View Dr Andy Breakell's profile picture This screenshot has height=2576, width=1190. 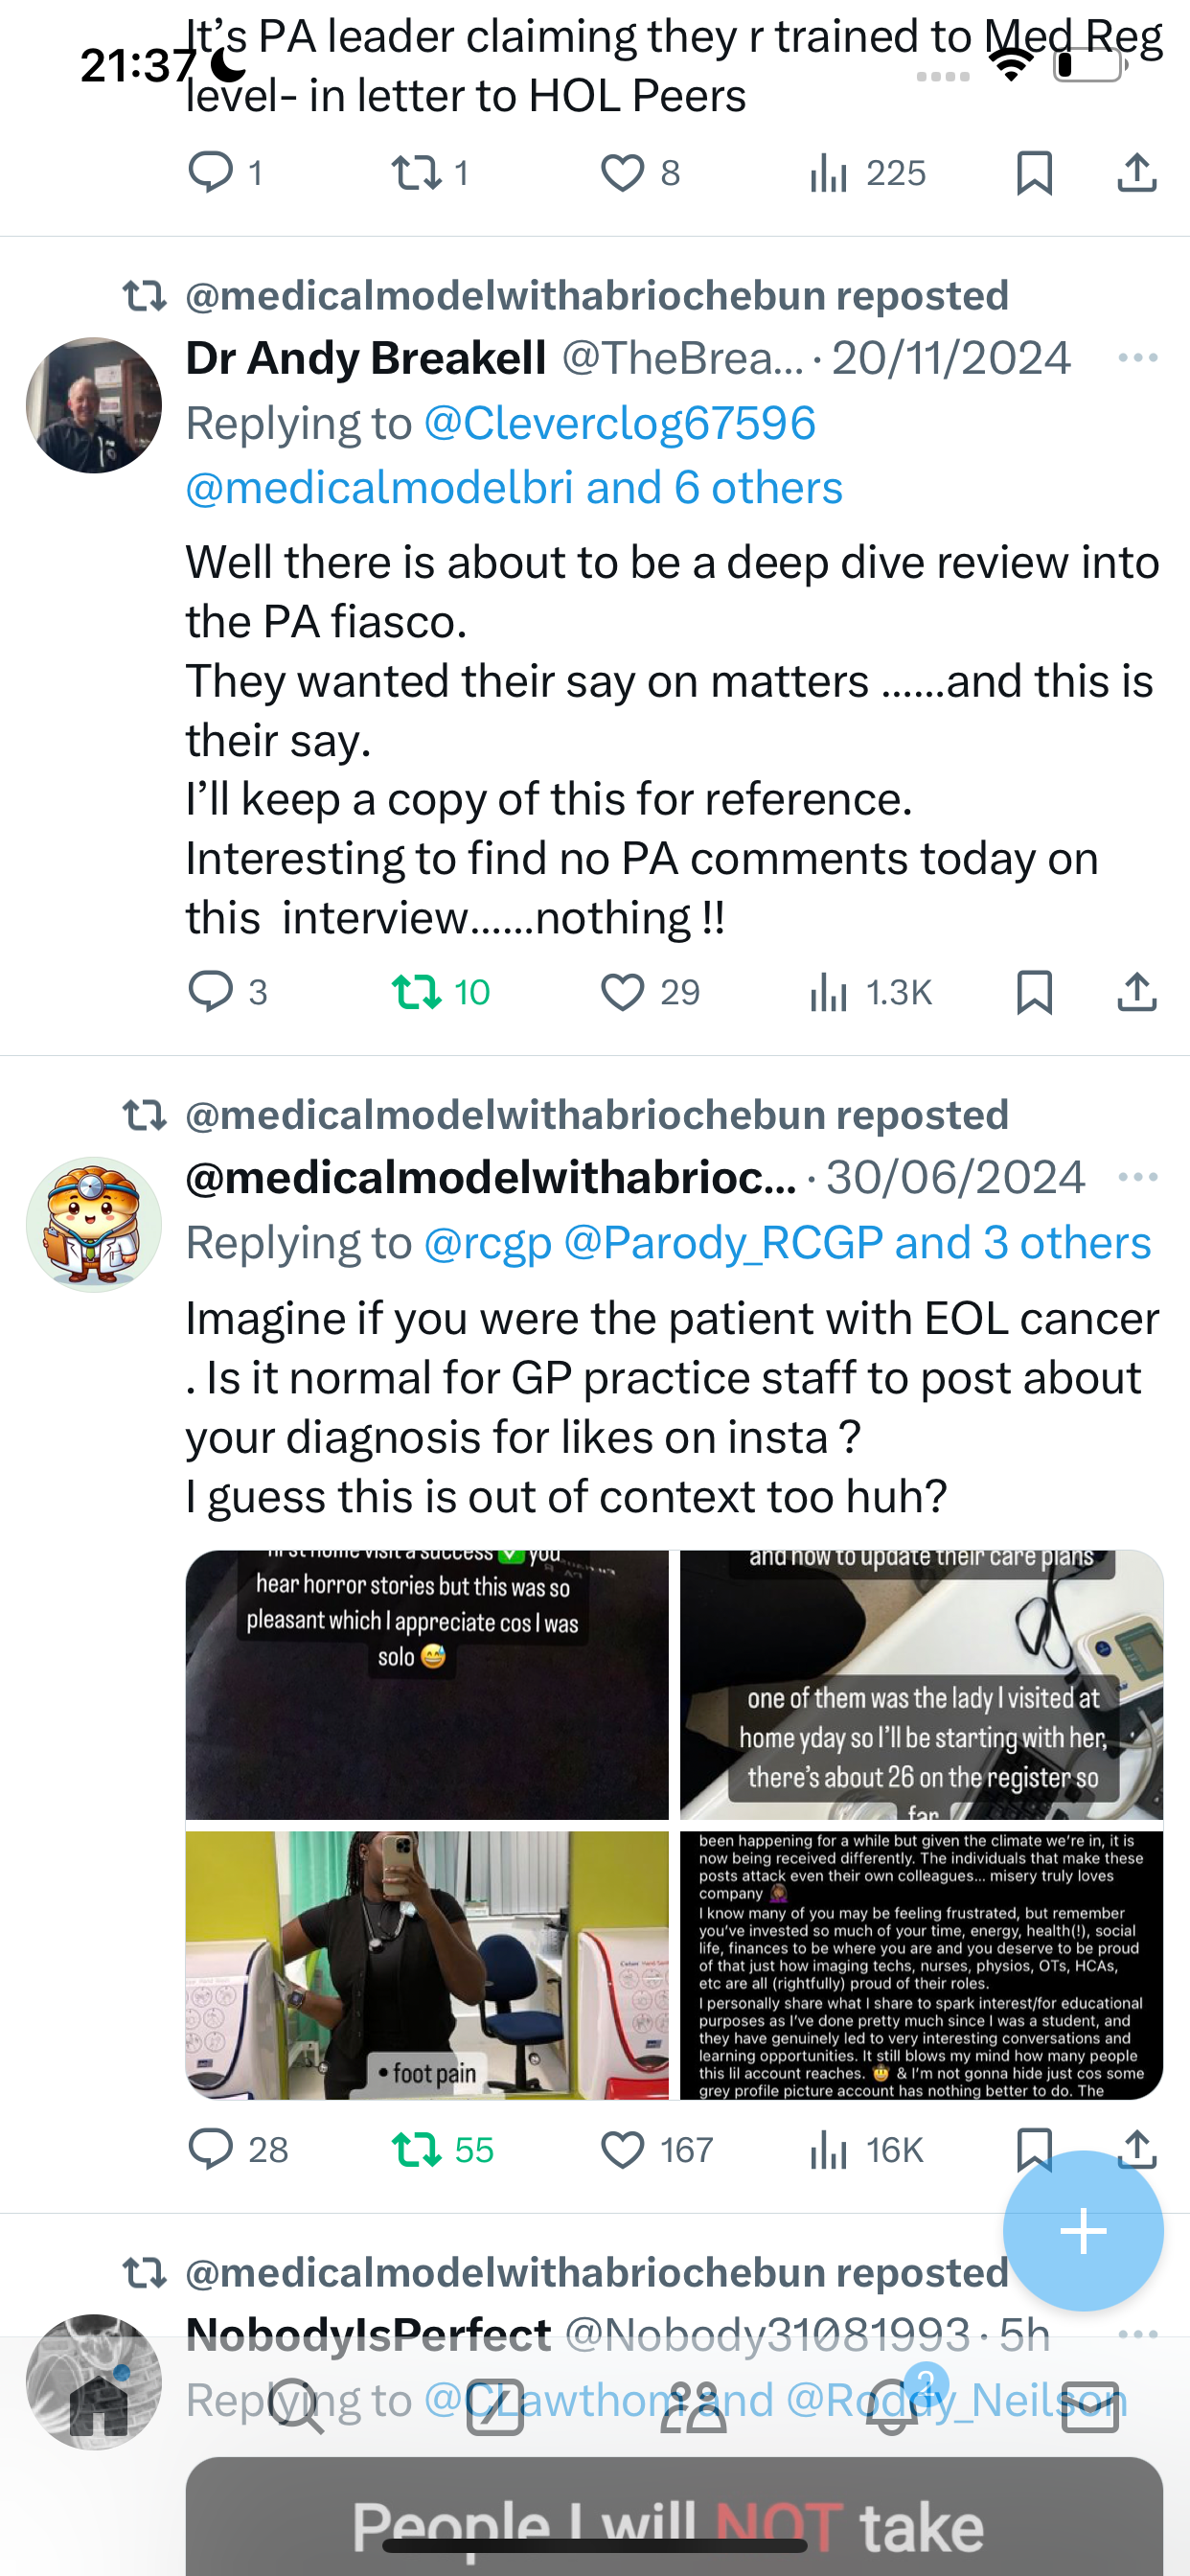coord(94,405)
